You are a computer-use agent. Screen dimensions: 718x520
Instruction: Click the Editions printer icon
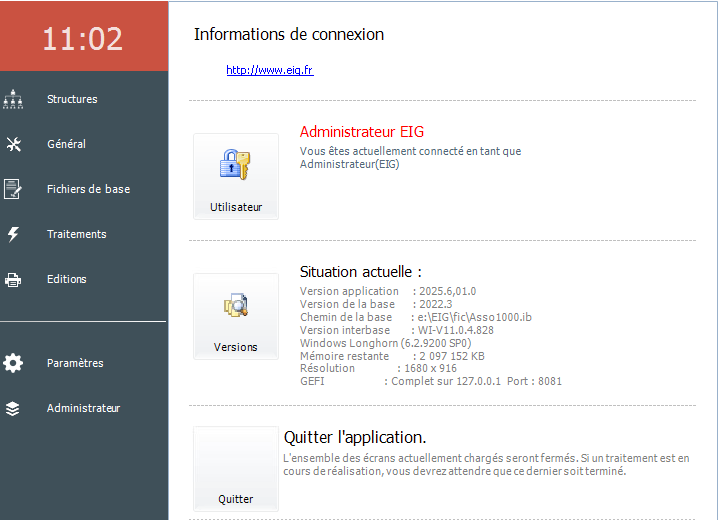13,279
